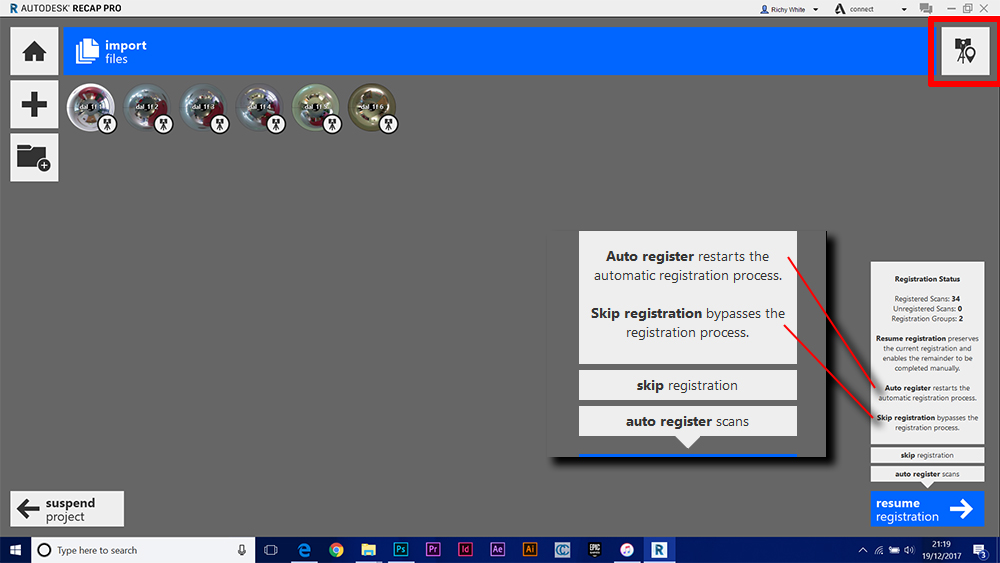Click the taskbar microphone icon

(242, 550)
